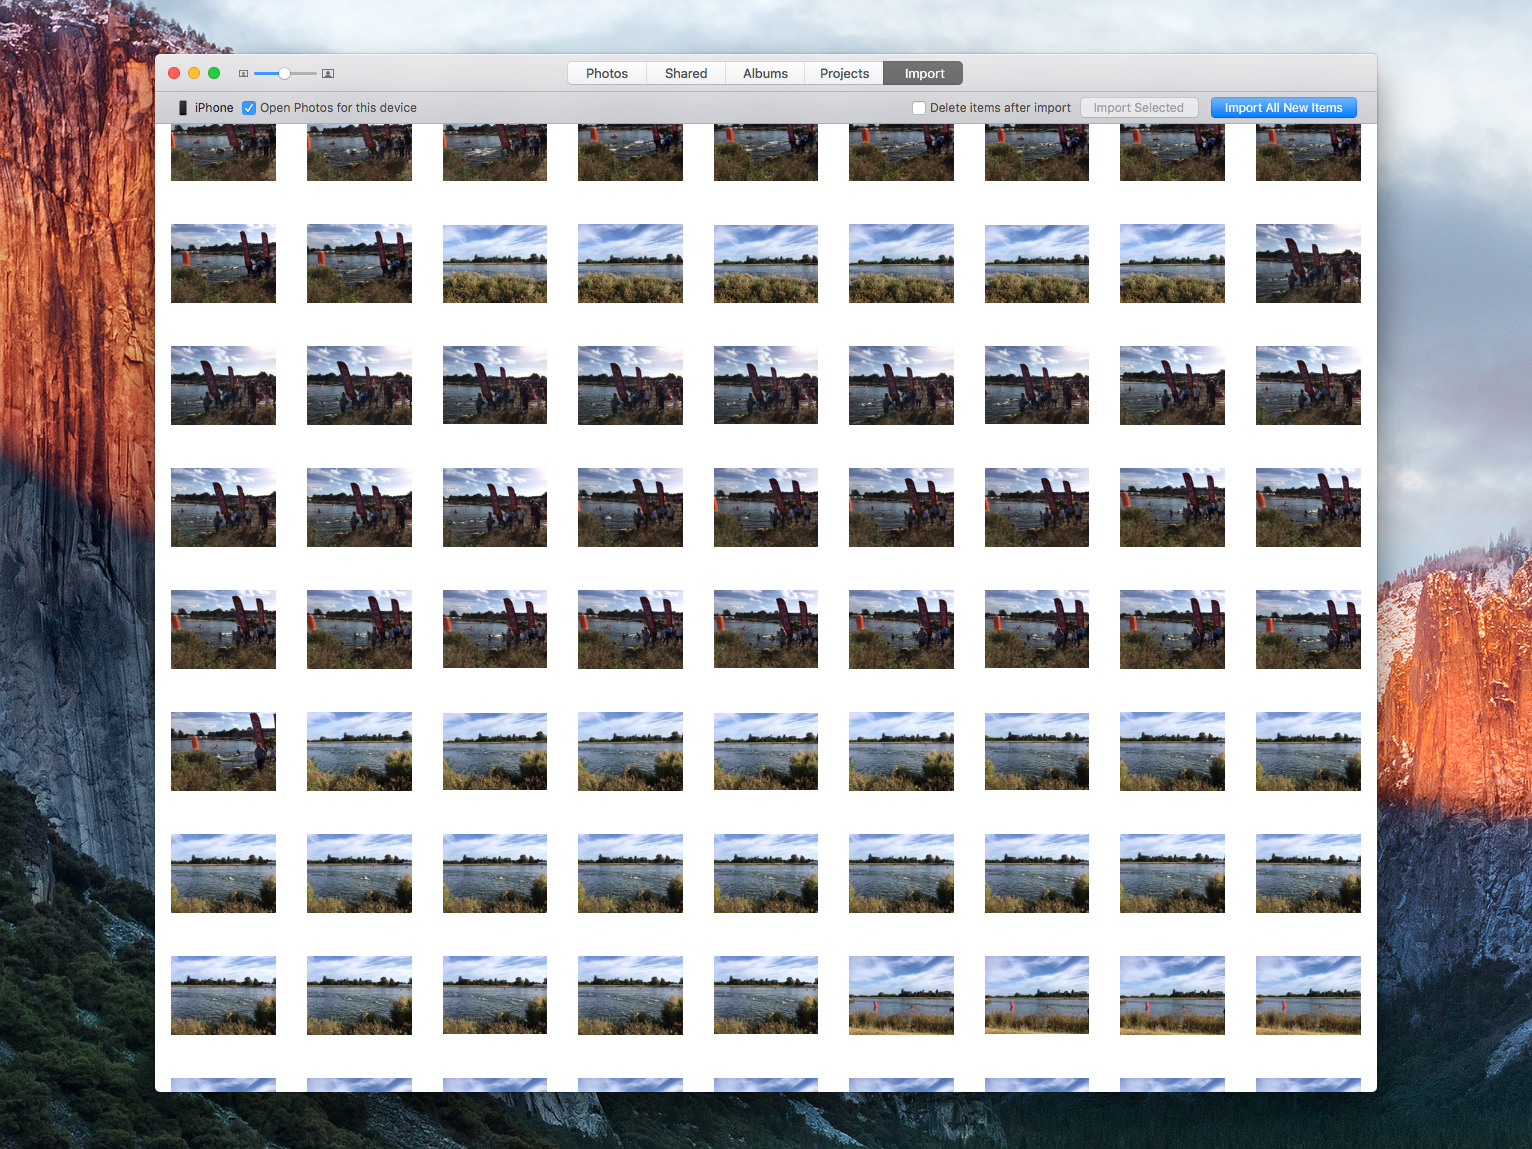Image resolution: width=1532 pixels, height=1149 pixels.
Task: Switch to the Shared tab
Action: tap(686, 74)
